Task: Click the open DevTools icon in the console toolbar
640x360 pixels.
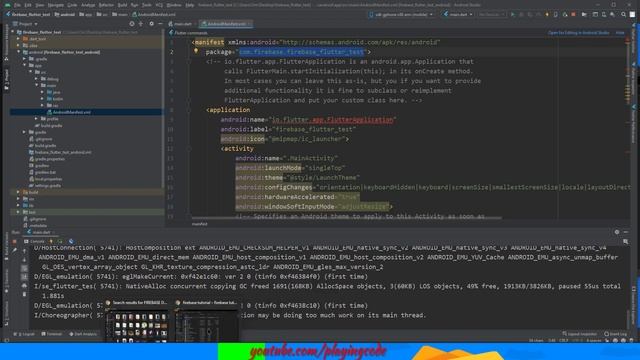Action: (71, 241)
